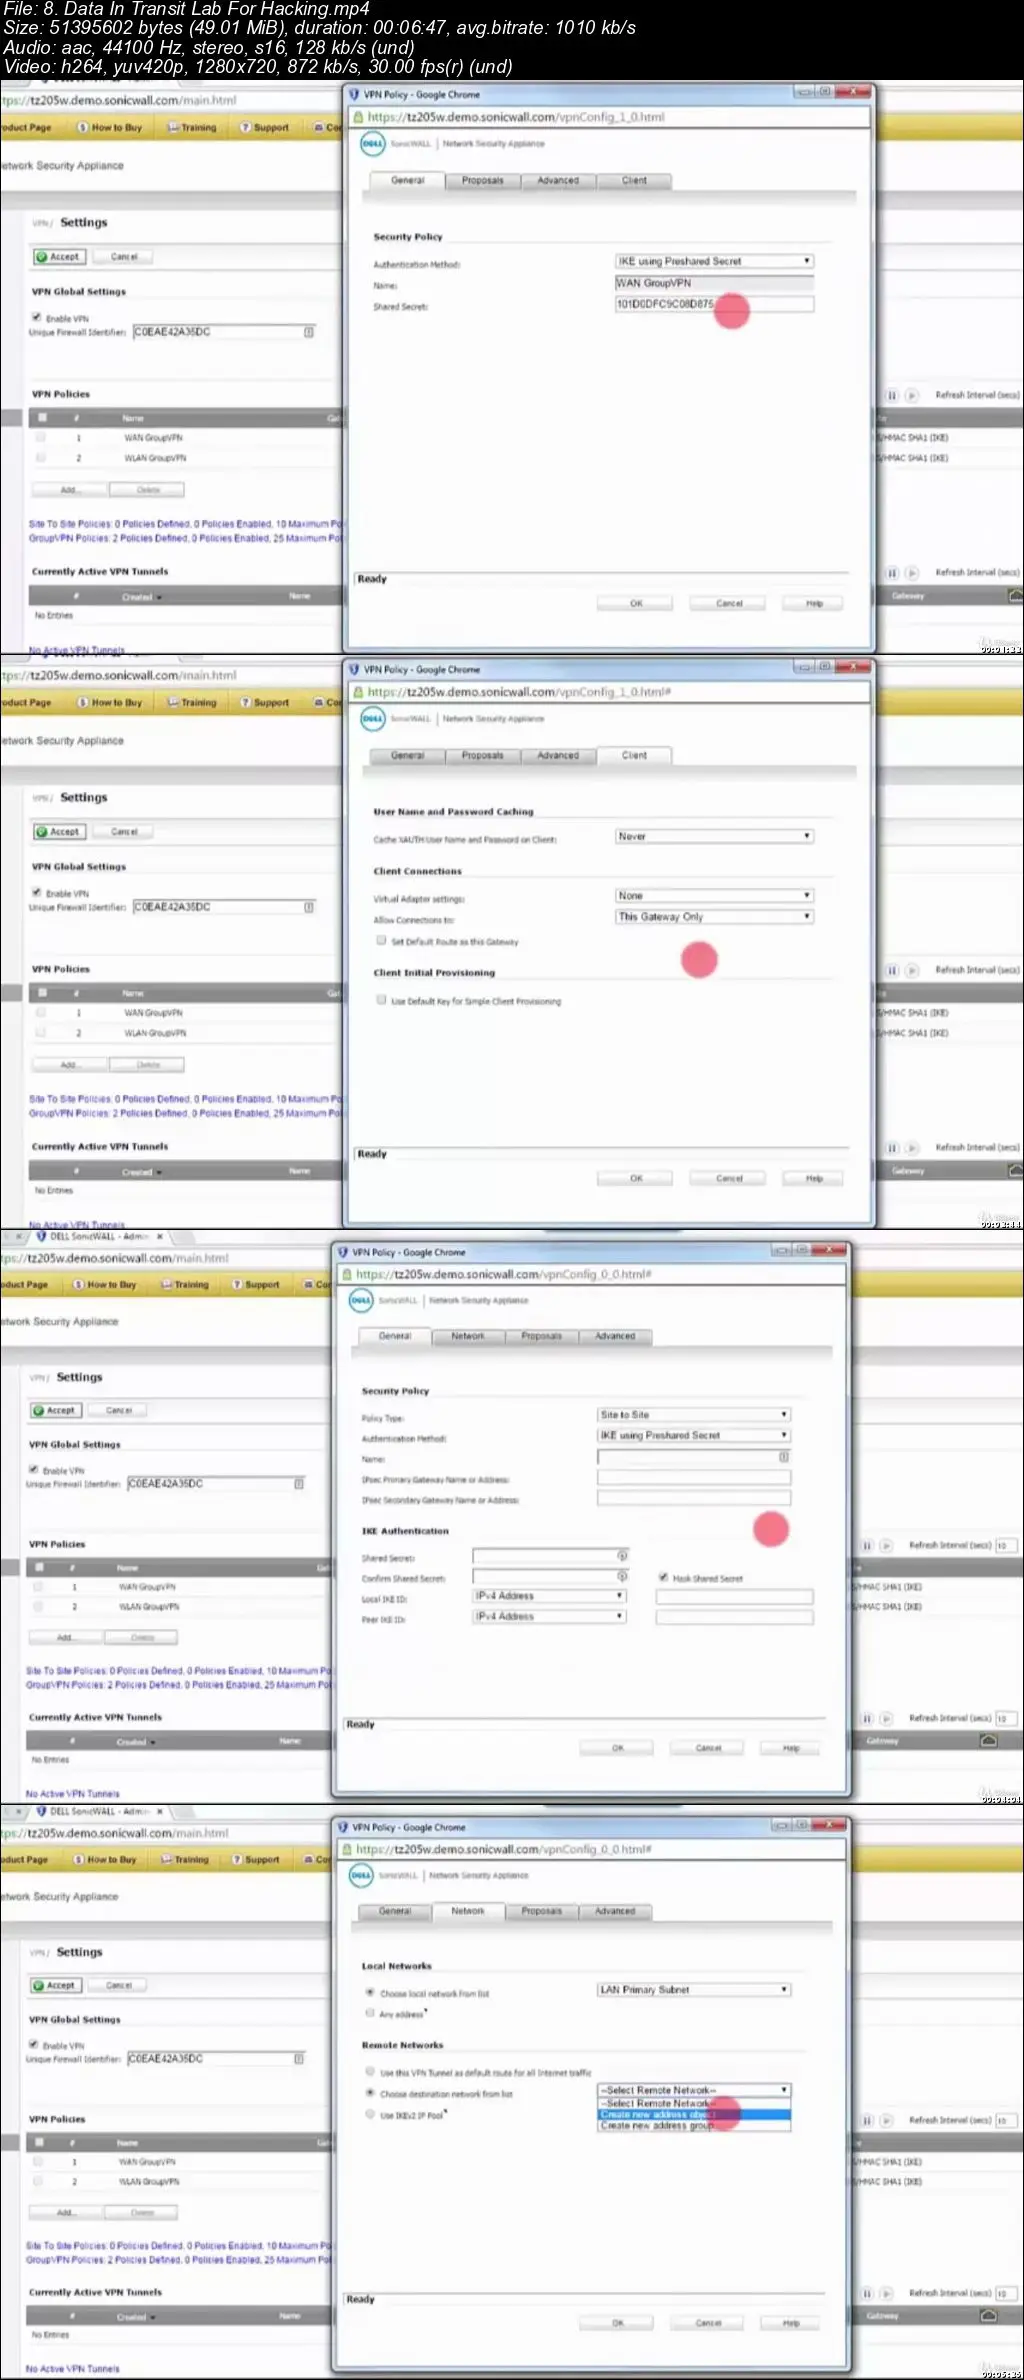Enable Set Default Route as this Gateway
This screenshot has width=1024, height=2380.
(x=381, y=940)
